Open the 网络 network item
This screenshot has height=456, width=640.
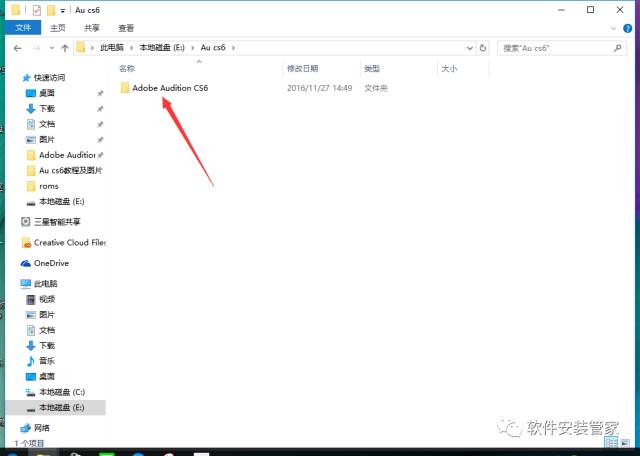pos(42,427)
